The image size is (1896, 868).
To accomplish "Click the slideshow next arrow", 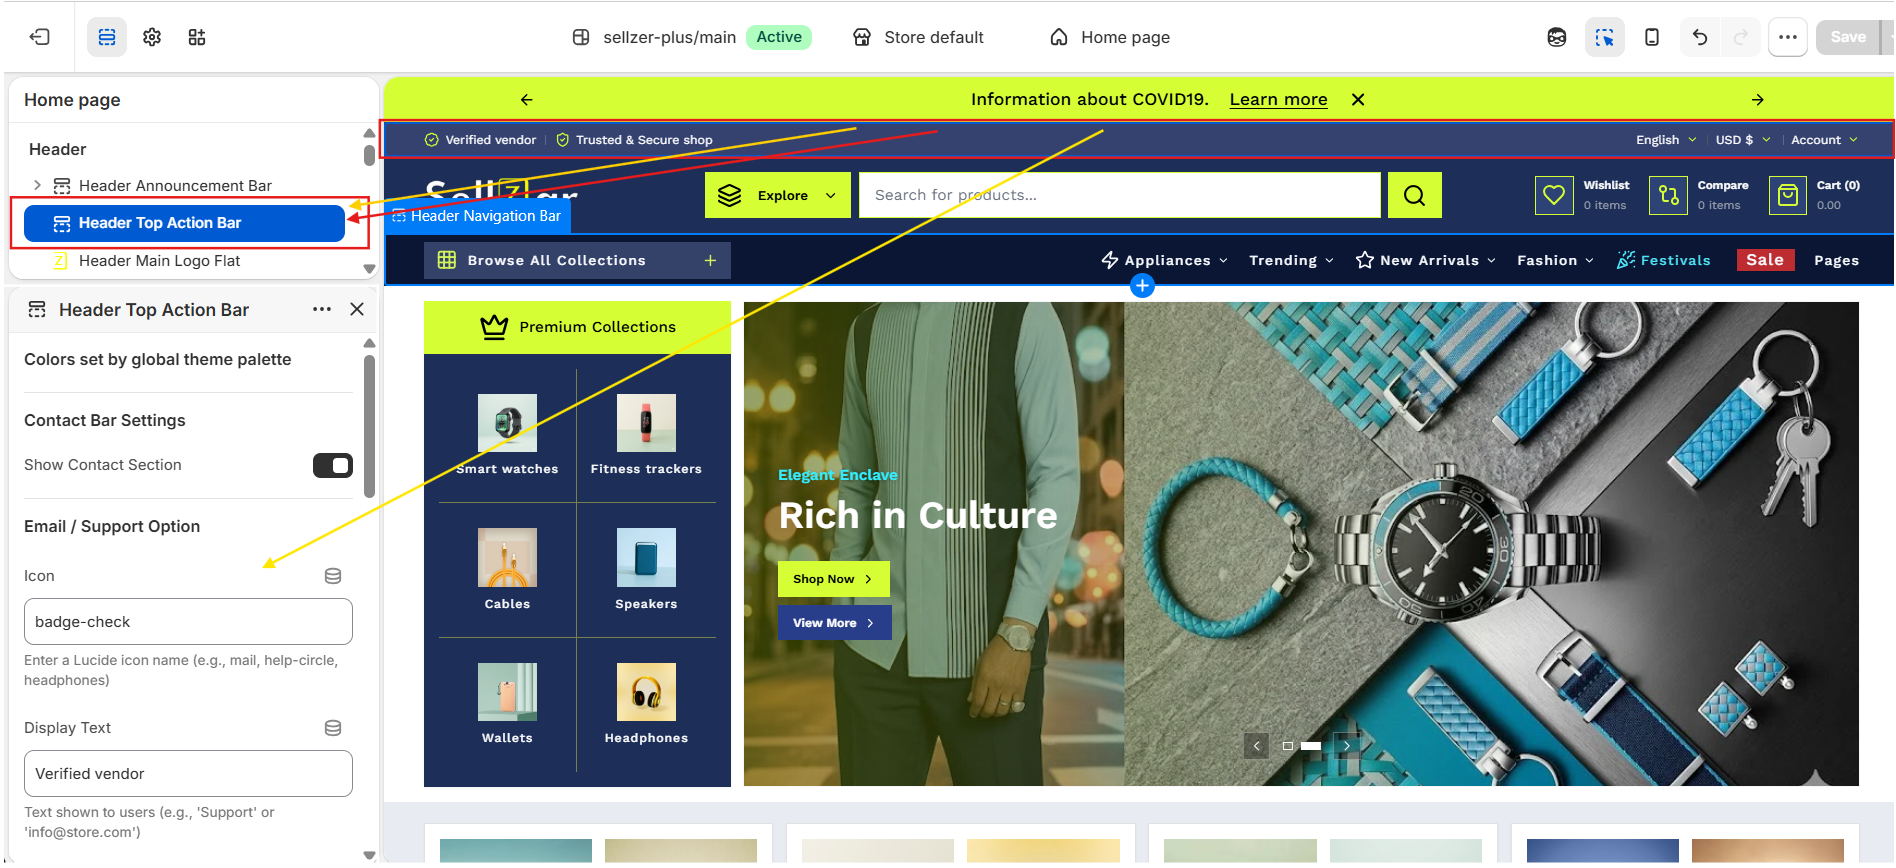I will 1347,746.
